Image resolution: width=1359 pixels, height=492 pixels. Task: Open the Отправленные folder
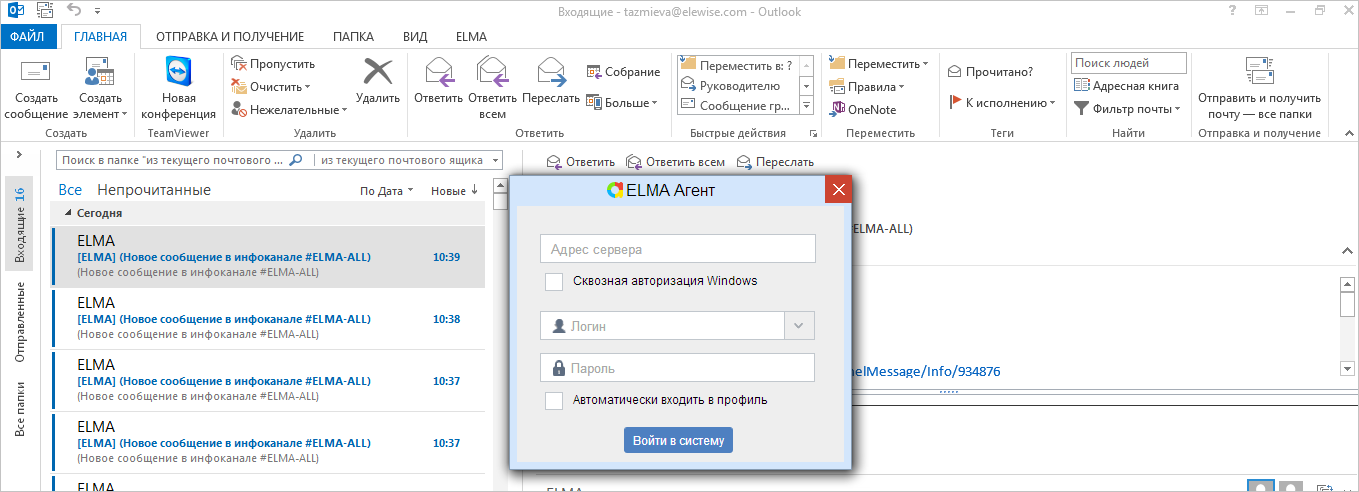coord(19,321)
